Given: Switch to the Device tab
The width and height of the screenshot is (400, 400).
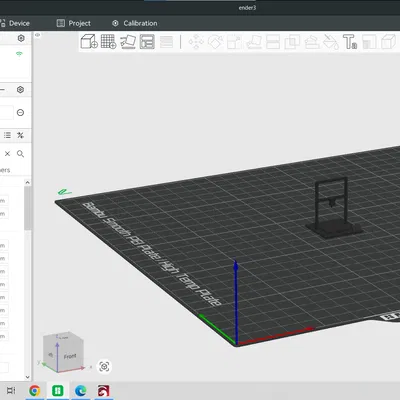Looking at the screenshot, I should coord(15,23).
